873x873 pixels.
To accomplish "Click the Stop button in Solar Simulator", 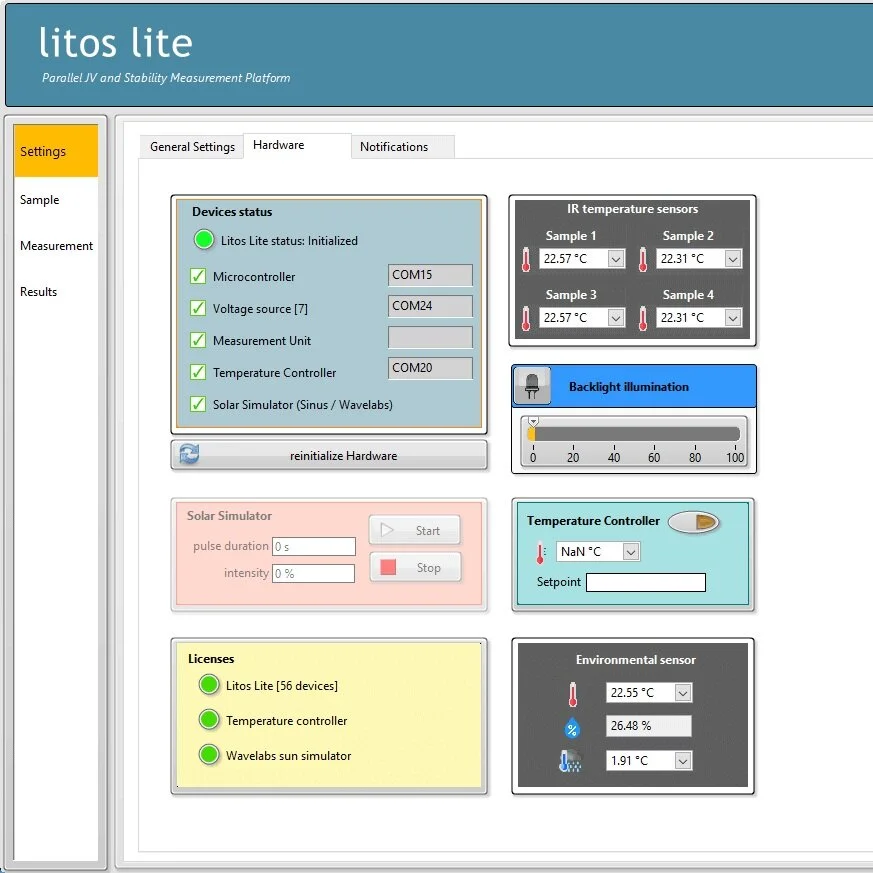I will tap(415, 567).
